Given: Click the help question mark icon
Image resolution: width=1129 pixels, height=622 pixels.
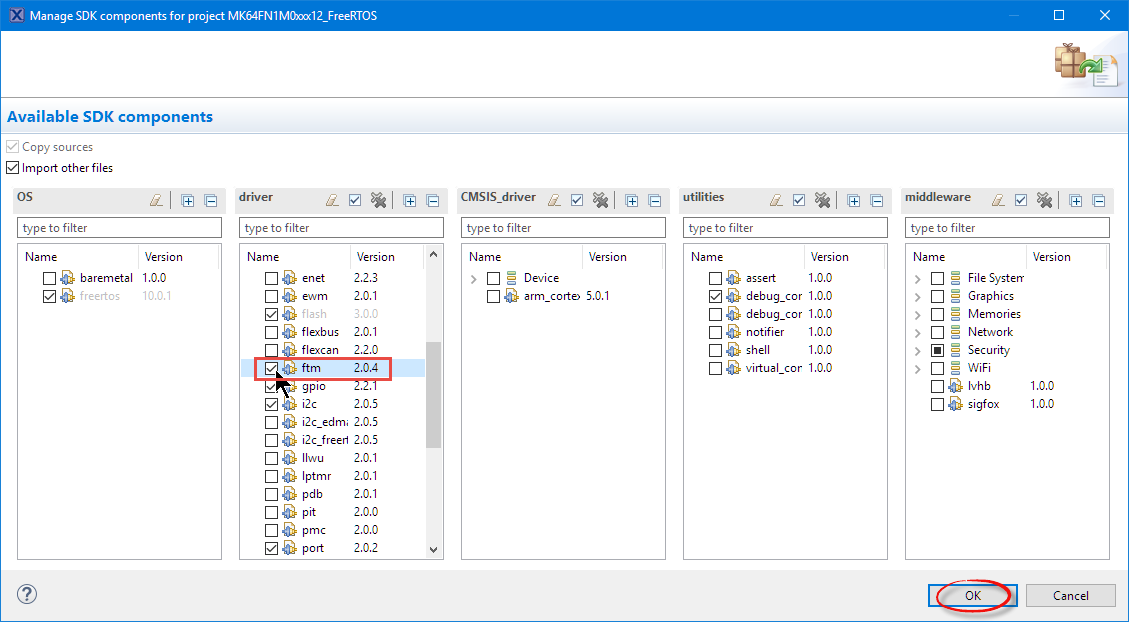Looking at the screenshot, I should click(x=27, y=595).
